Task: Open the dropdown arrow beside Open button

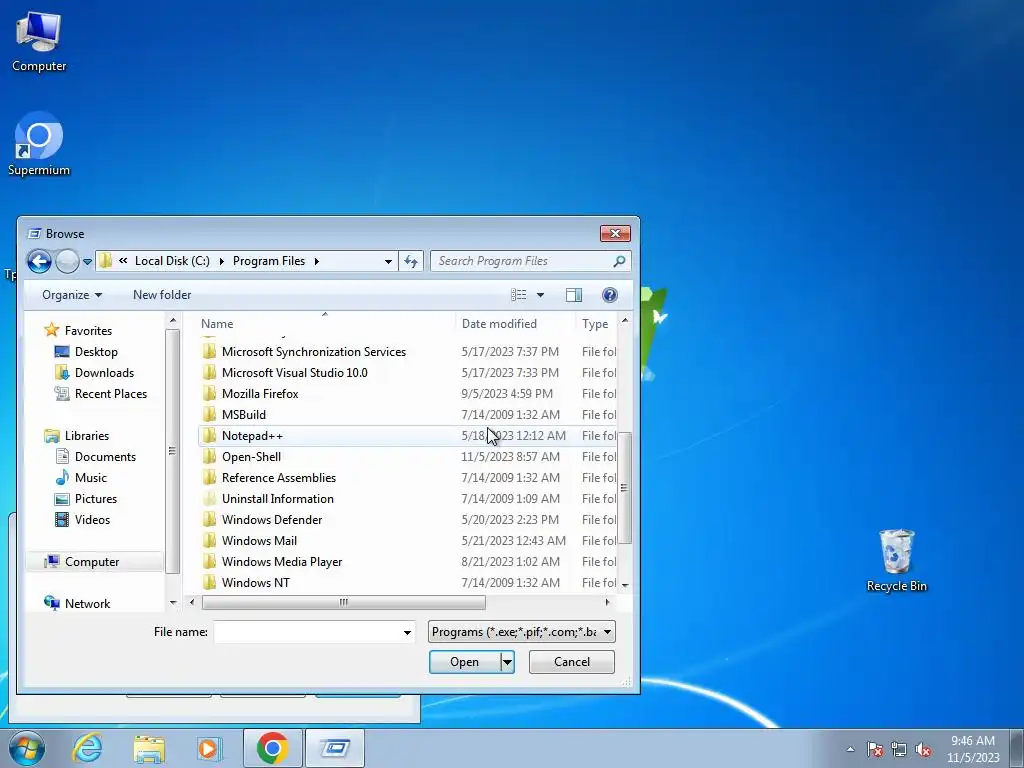Action: 507,662
